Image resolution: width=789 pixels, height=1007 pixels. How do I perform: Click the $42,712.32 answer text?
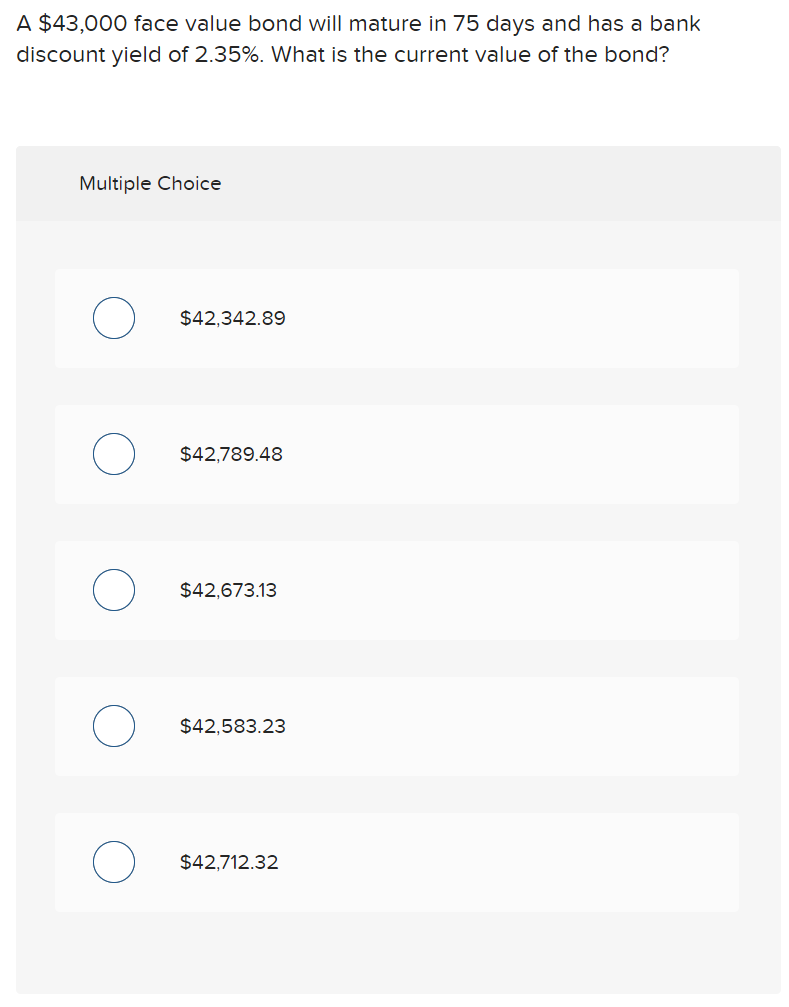coord(229,862)
